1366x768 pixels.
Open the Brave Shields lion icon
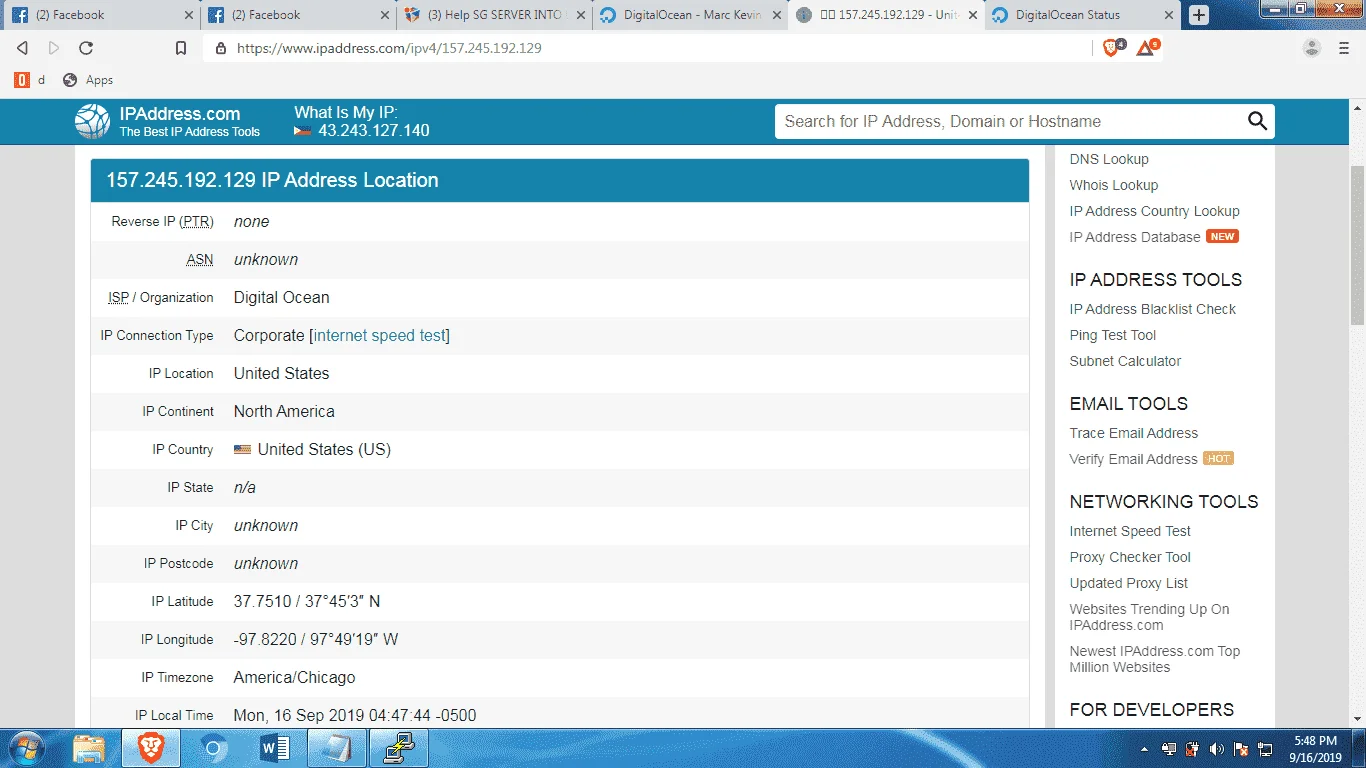click(x=1112, y=48)
